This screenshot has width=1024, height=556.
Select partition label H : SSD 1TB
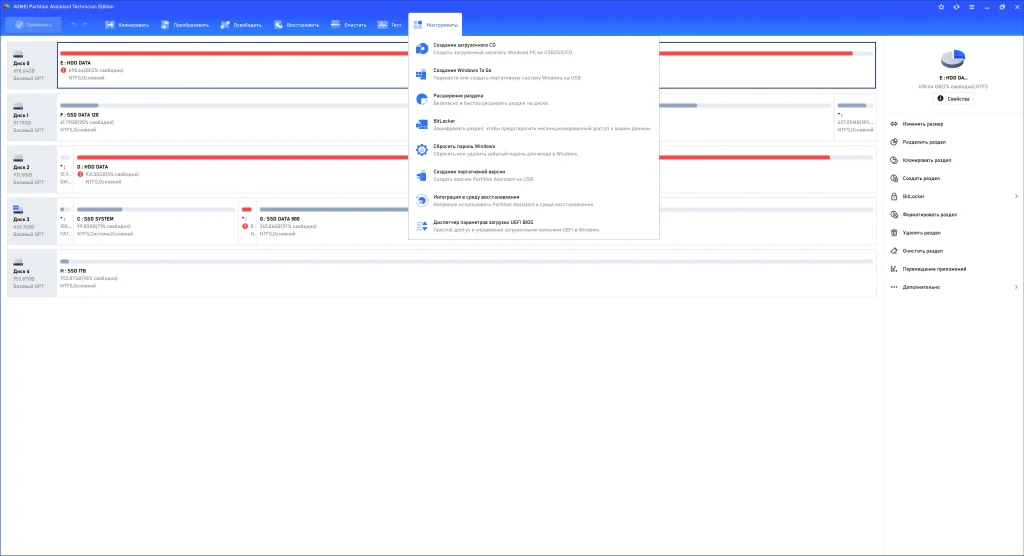(73, 270)
